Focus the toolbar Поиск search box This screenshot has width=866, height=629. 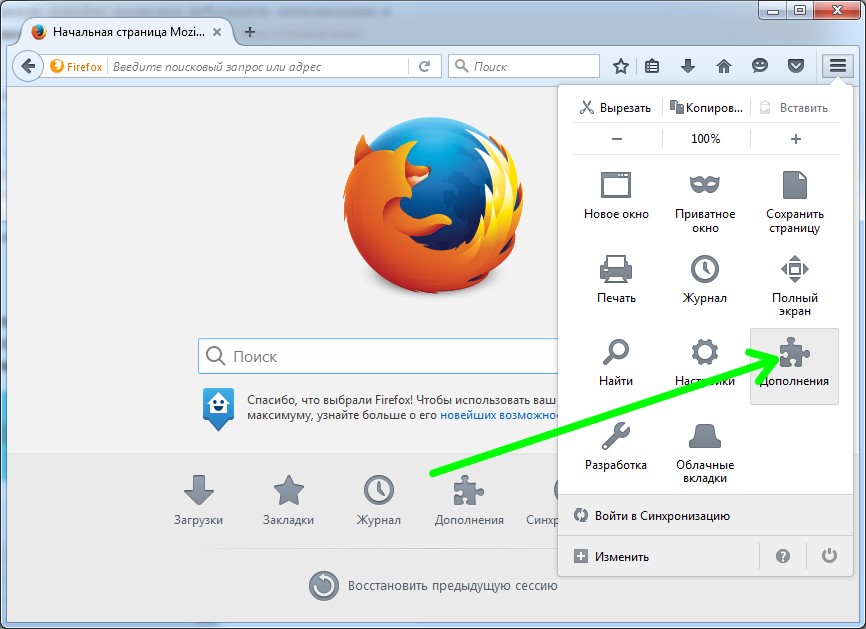click(524, 66)
